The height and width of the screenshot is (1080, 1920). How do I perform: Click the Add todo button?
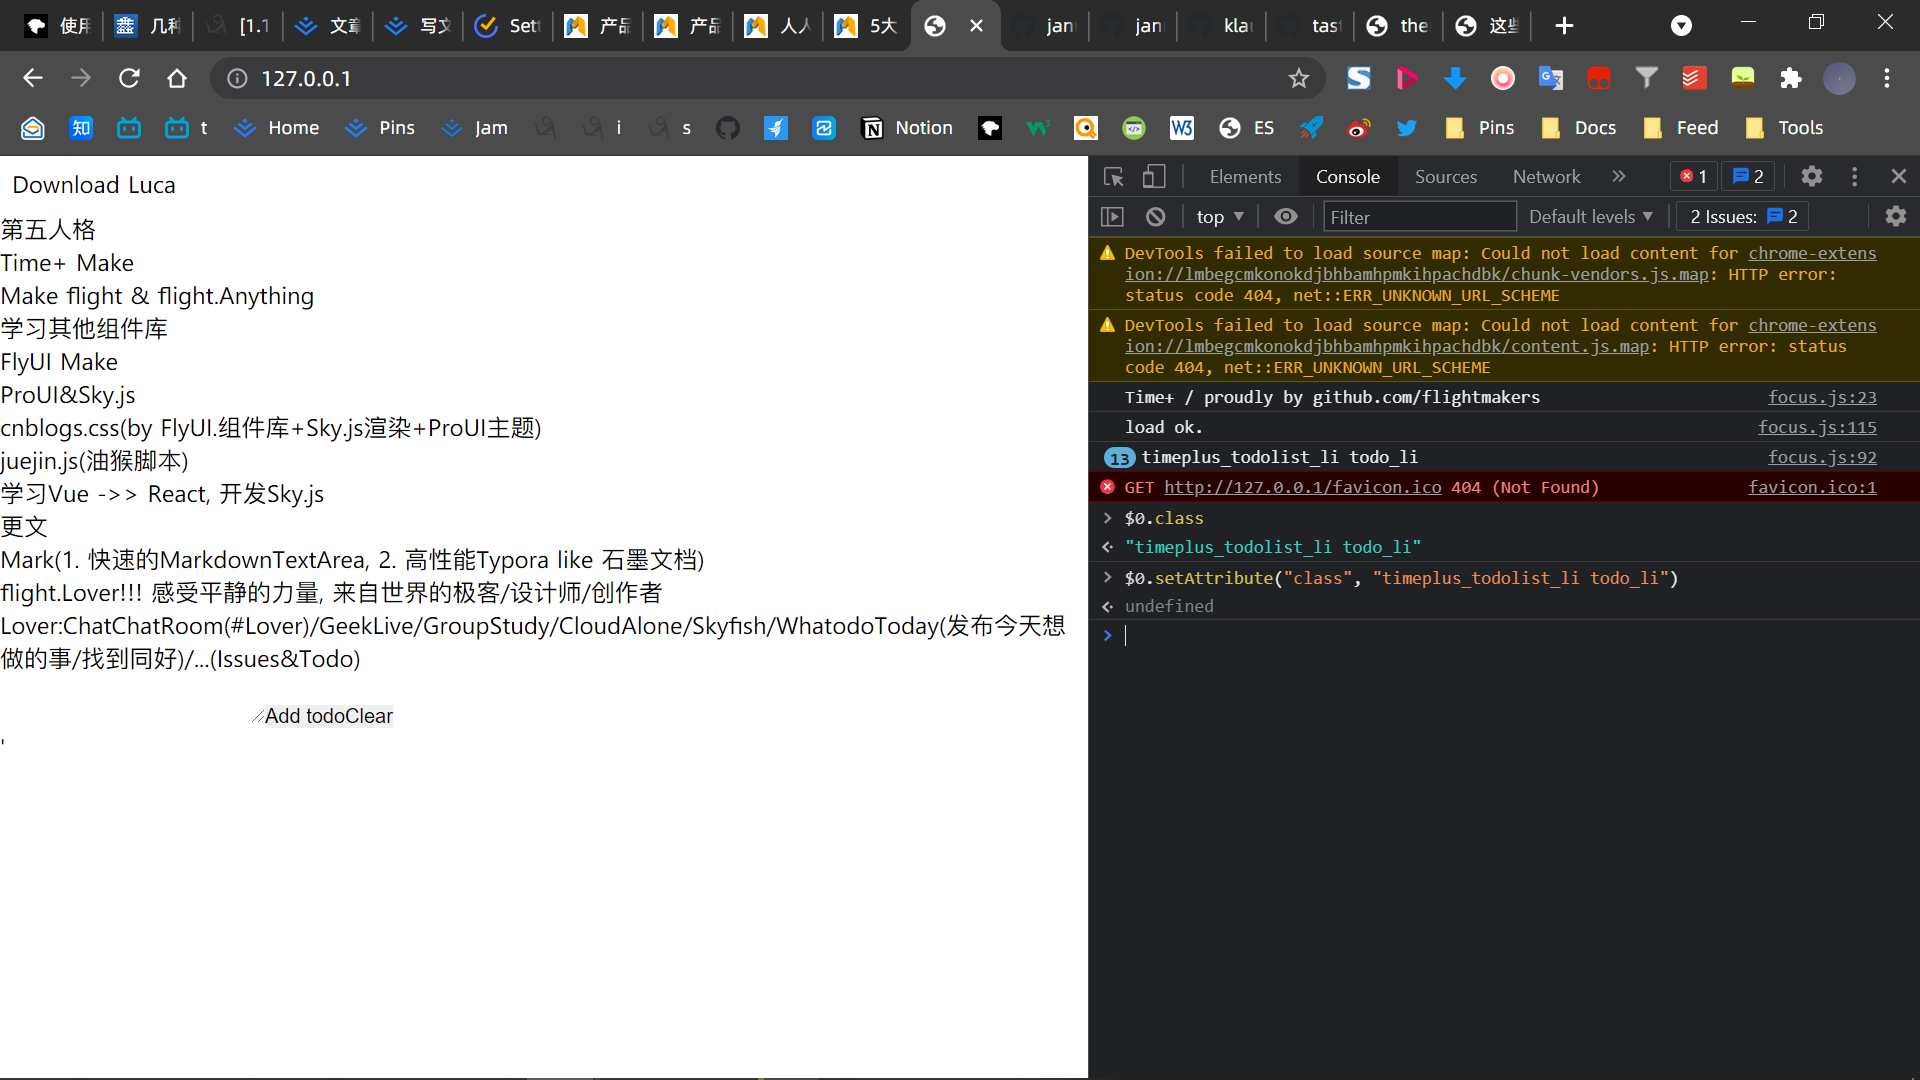coord(304,716)
